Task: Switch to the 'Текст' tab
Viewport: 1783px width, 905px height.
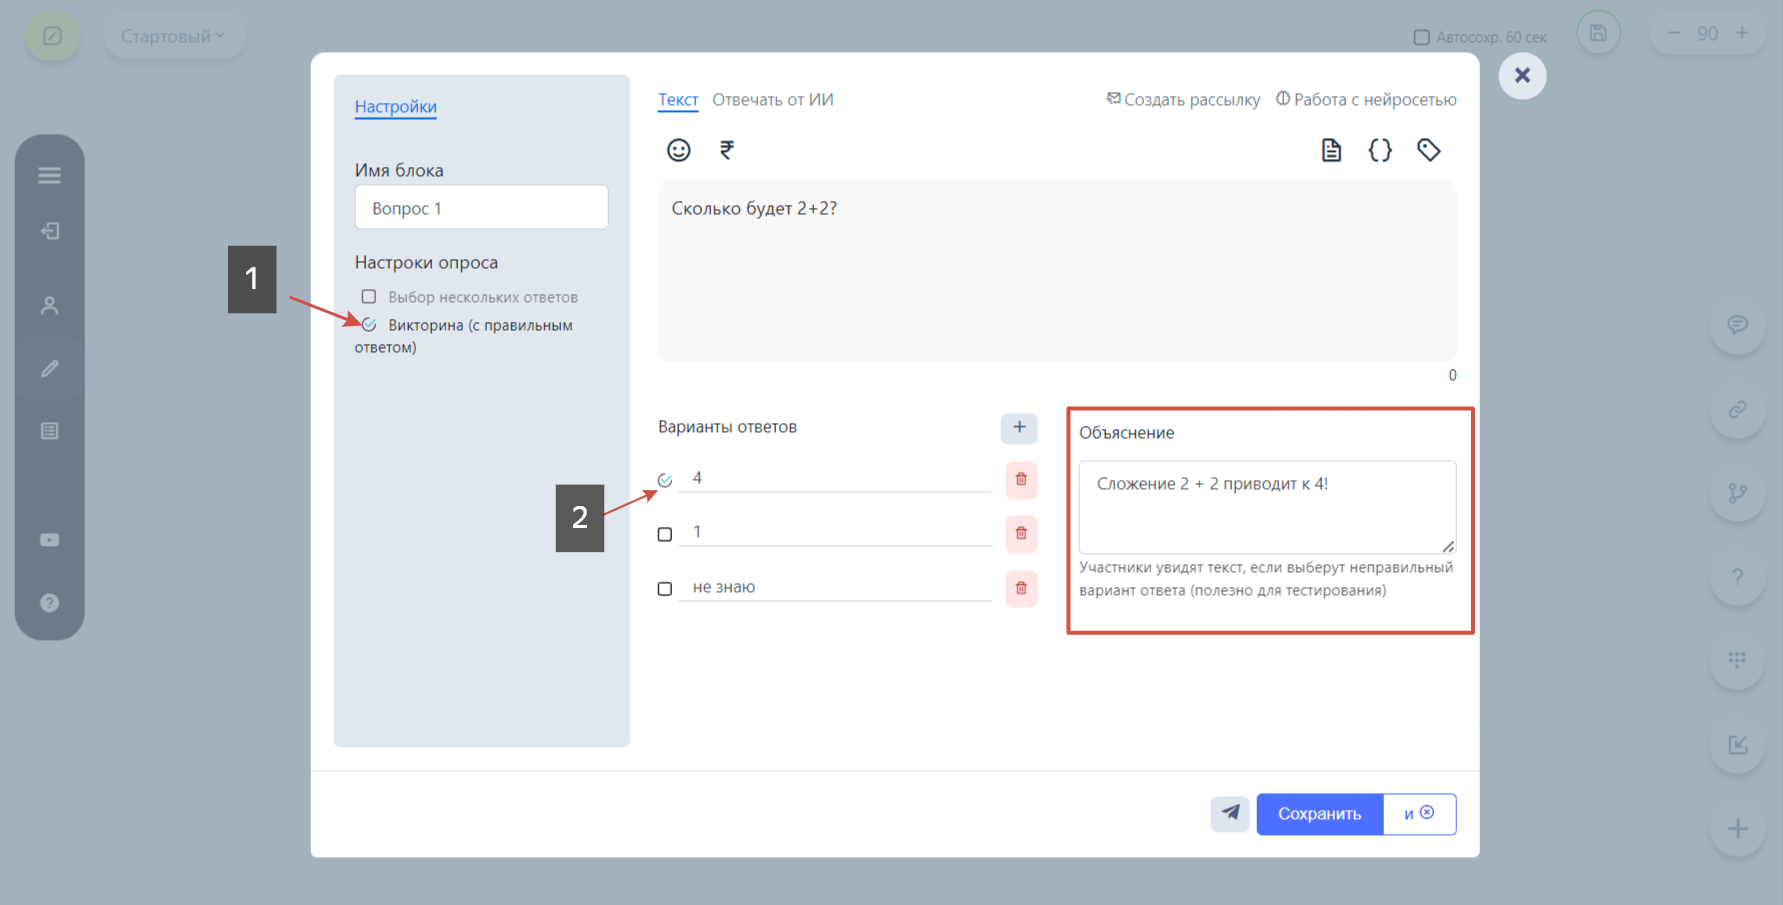Action: click(678, 99)
